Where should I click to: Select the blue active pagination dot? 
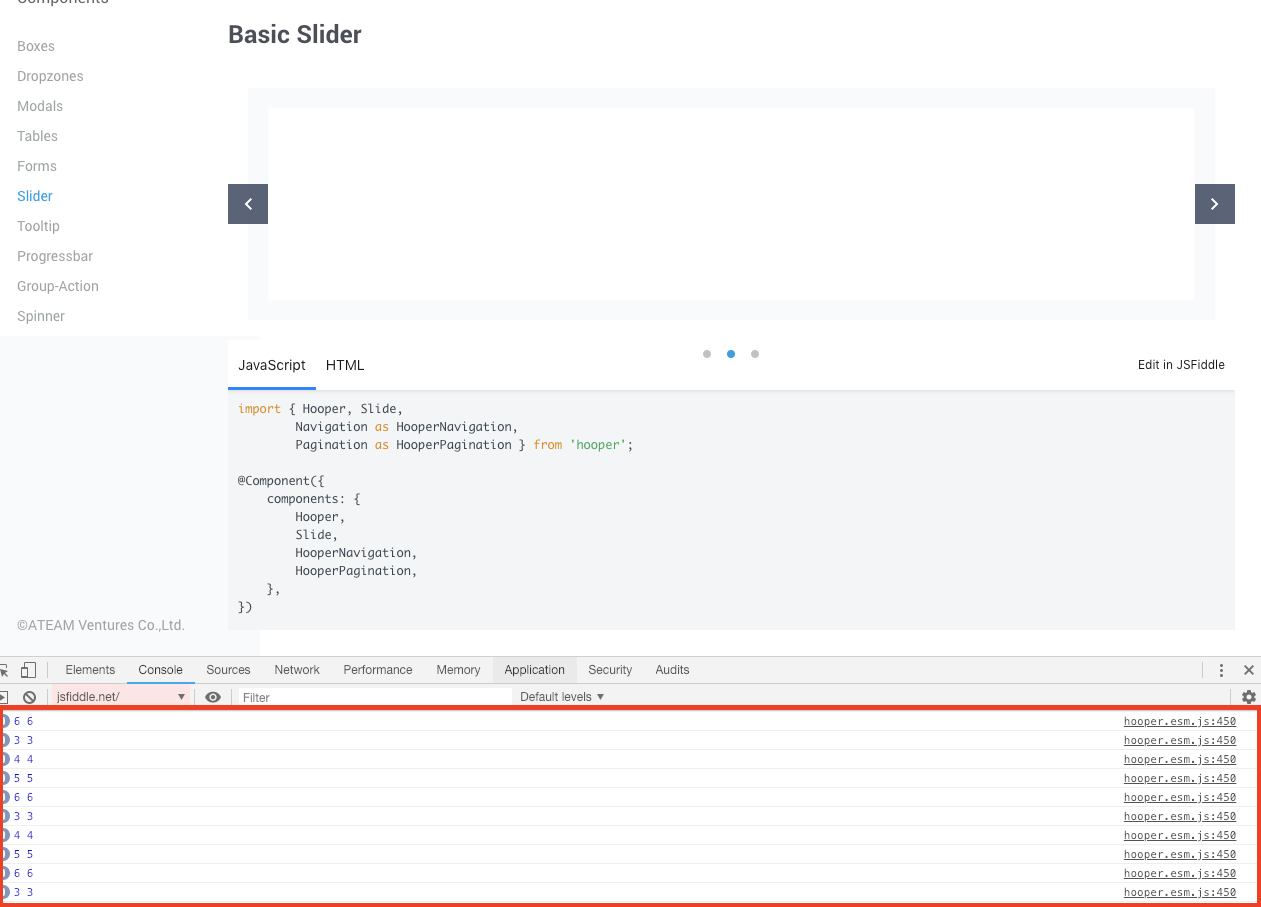[x=731, y=354]
